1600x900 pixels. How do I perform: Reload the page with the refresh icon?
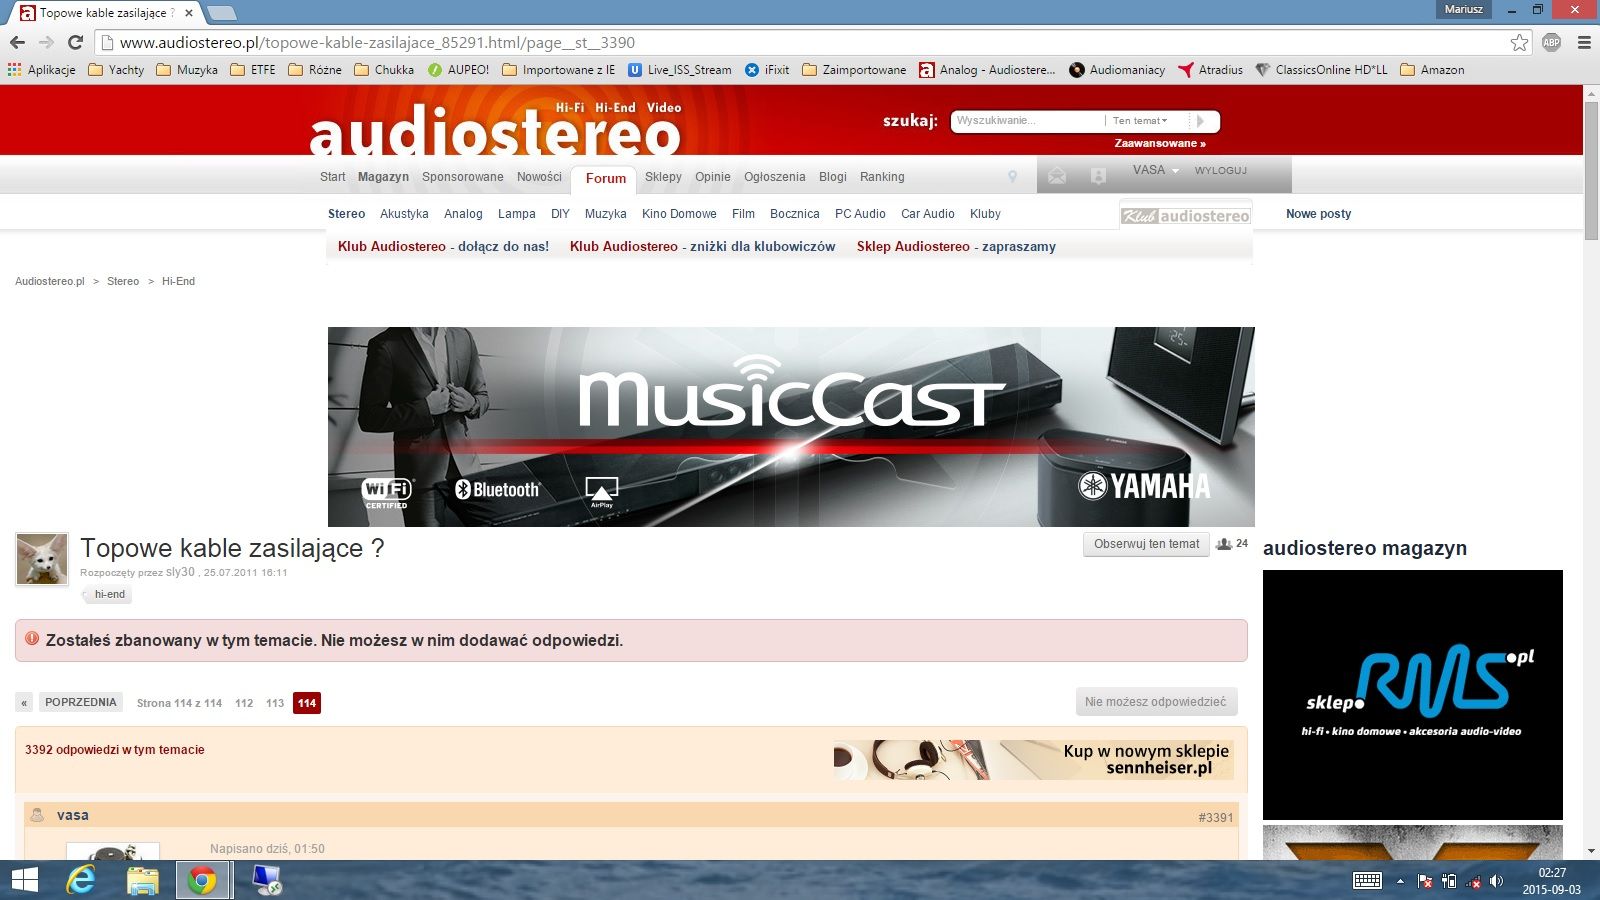click(x=75, y=42)
